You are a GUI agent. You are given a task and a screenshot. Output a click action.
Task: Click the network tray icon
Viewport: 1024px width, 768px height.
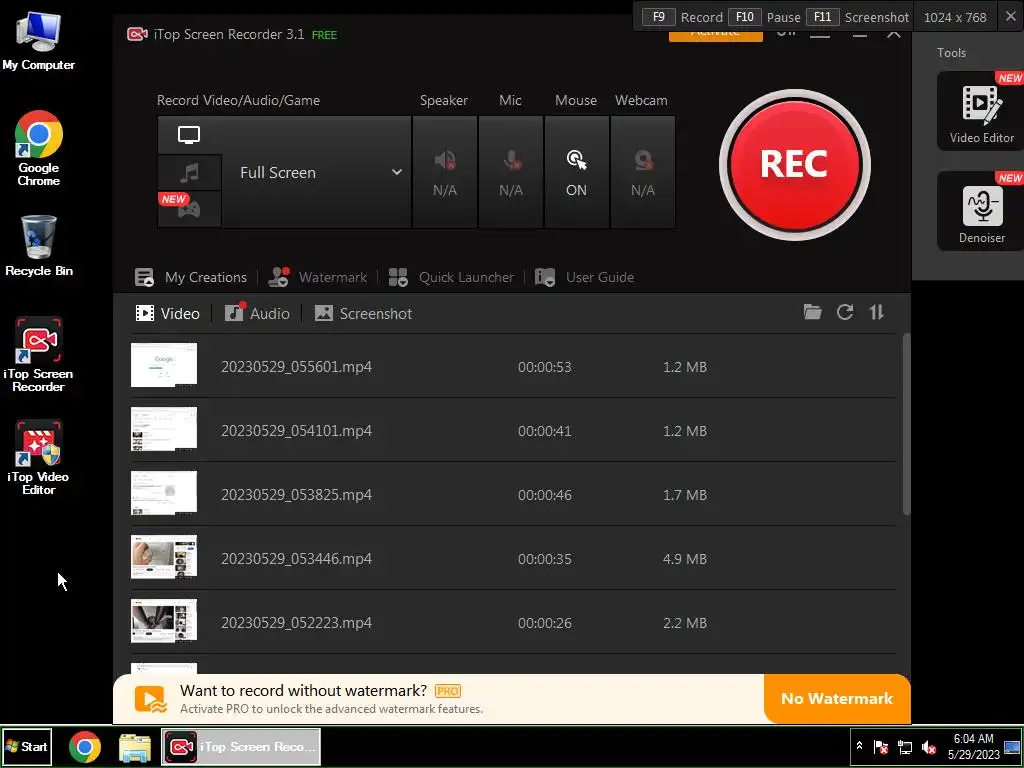pos(904,747)
